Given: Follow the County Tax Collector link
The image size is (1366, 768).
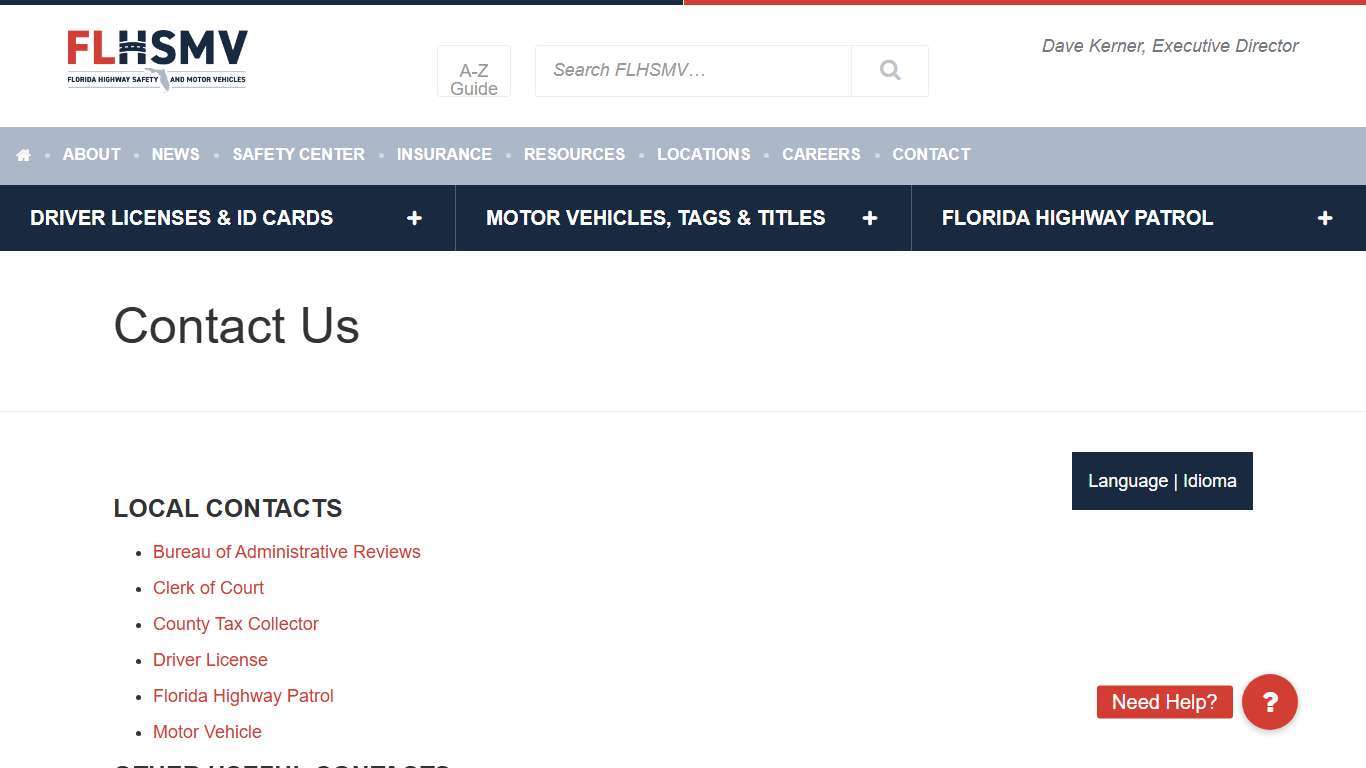Looking at the screenshot, I should pos(235,624).
